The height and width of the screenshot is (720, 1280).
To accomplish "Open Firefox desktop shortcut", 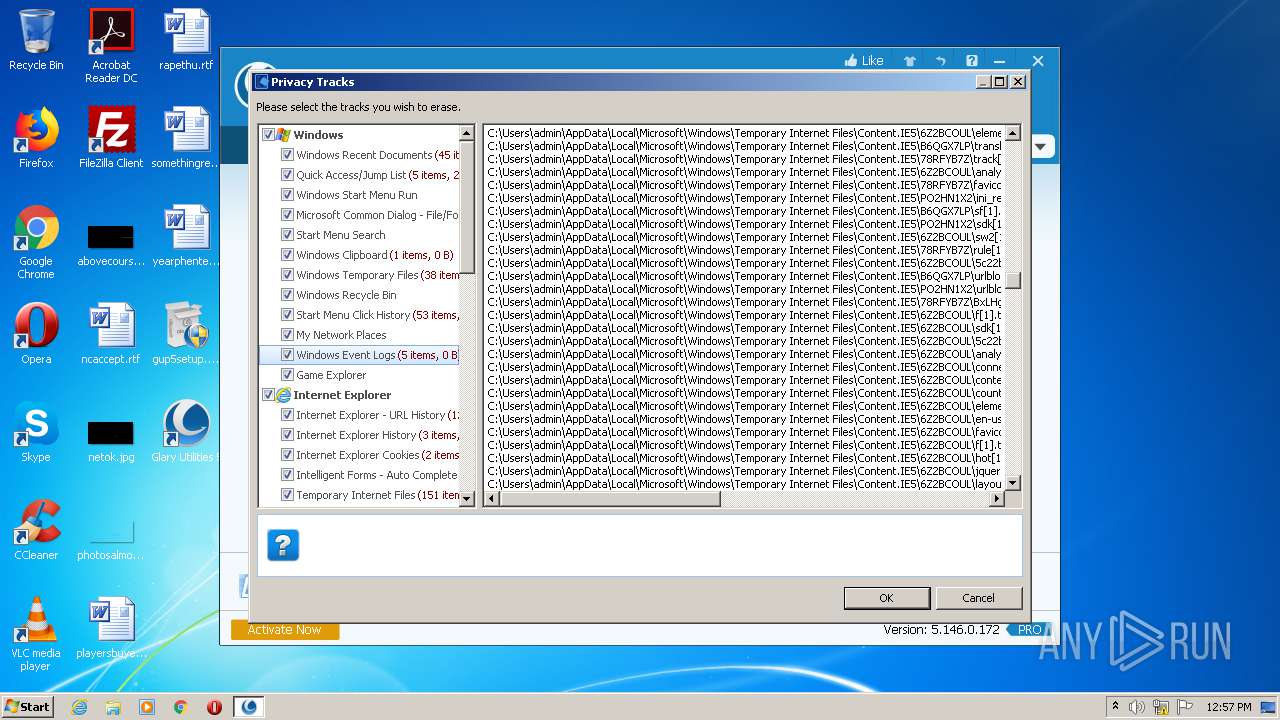I will pos(36,138).
